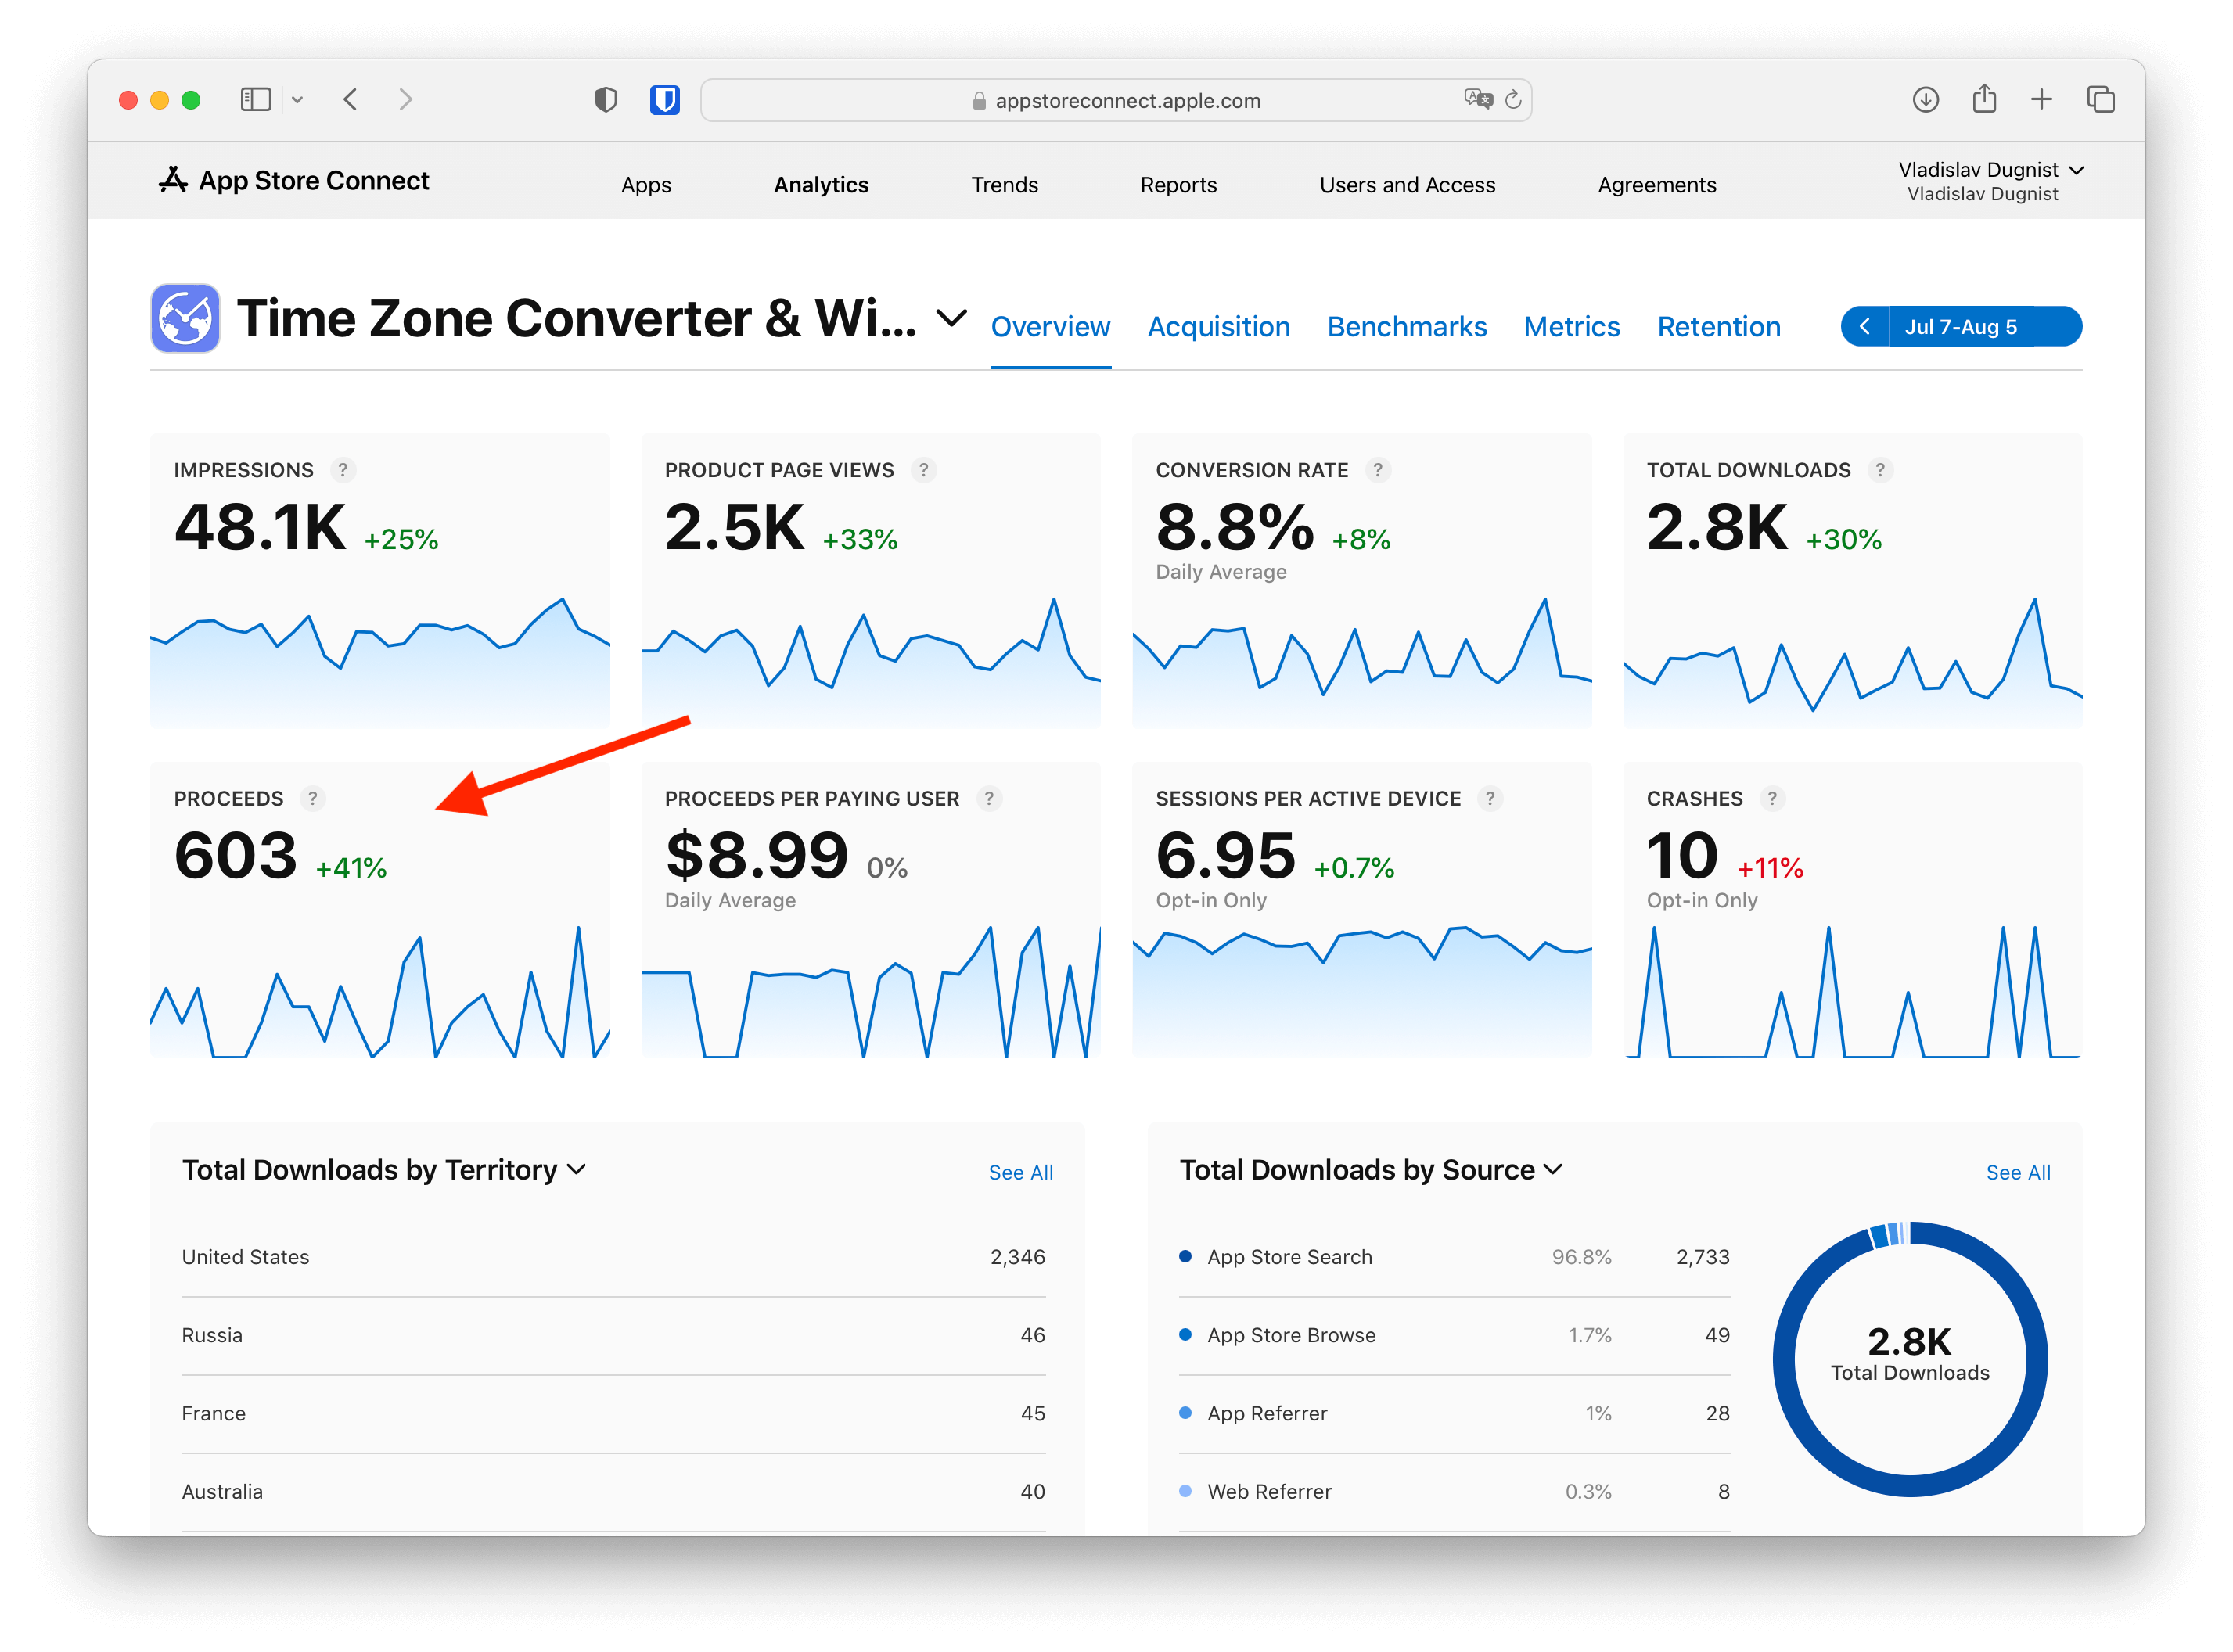This screenshot has height=1652, width=2233.
Task: Click previous date range arrow
Action: click(x=1864, y=327)
